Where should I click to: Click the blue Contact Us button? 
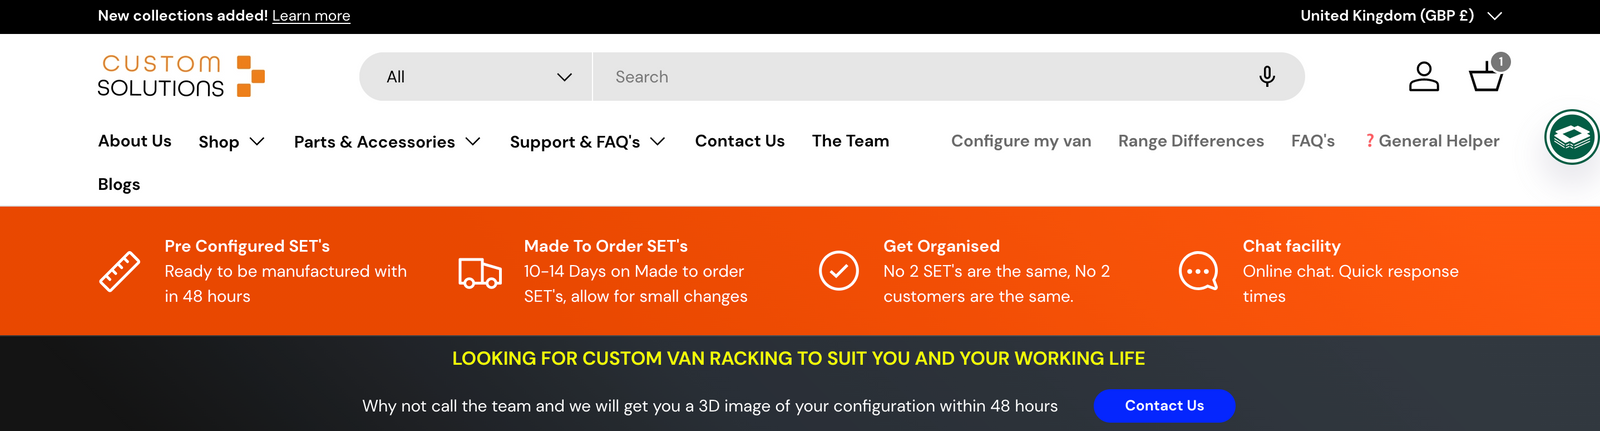pos(1164,406)
